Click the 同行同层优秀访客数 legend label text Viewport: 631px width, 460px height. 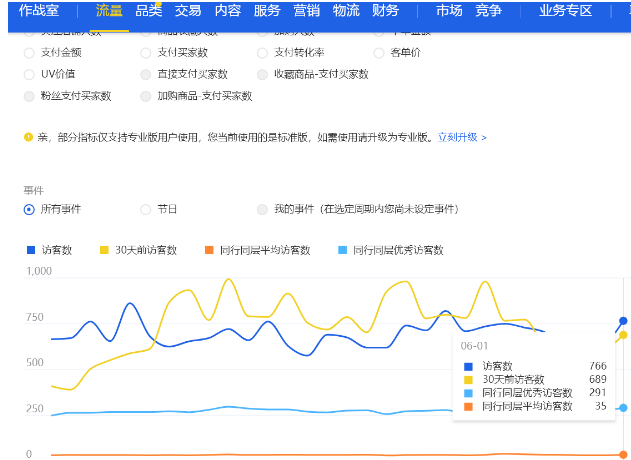(398, 250)
